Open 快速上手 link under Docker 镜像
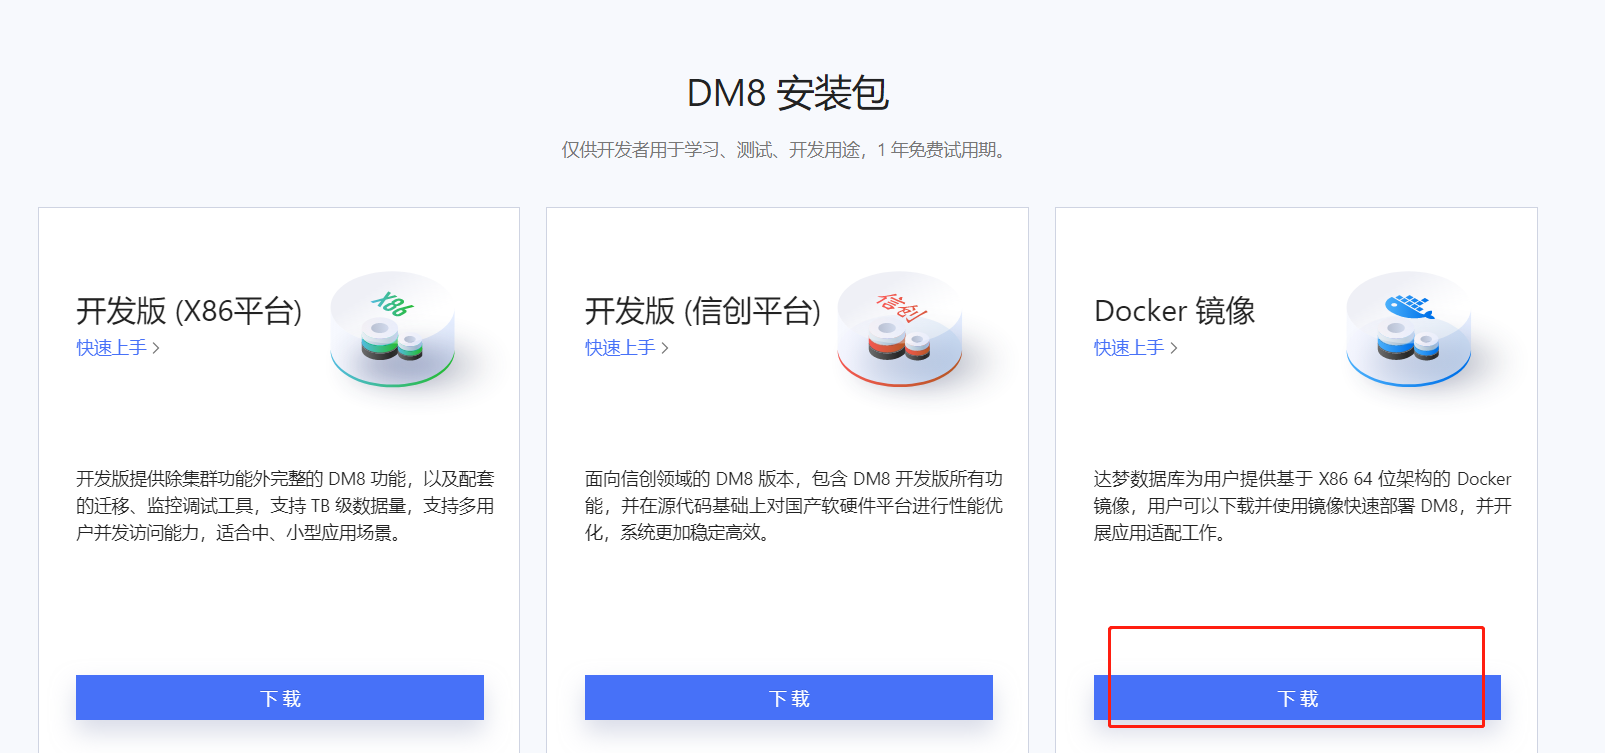 (1129, 348)
